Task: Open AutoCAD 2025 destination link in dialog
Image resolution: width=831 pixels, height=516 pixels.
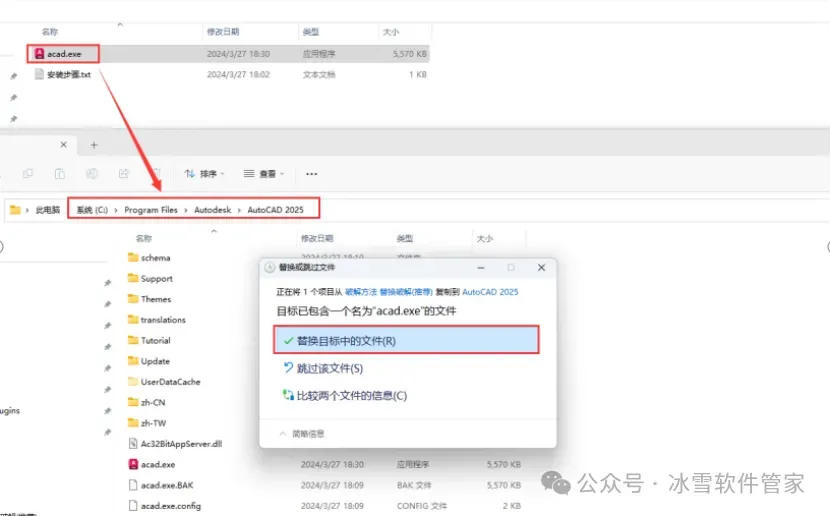Action: click(490, 292)
